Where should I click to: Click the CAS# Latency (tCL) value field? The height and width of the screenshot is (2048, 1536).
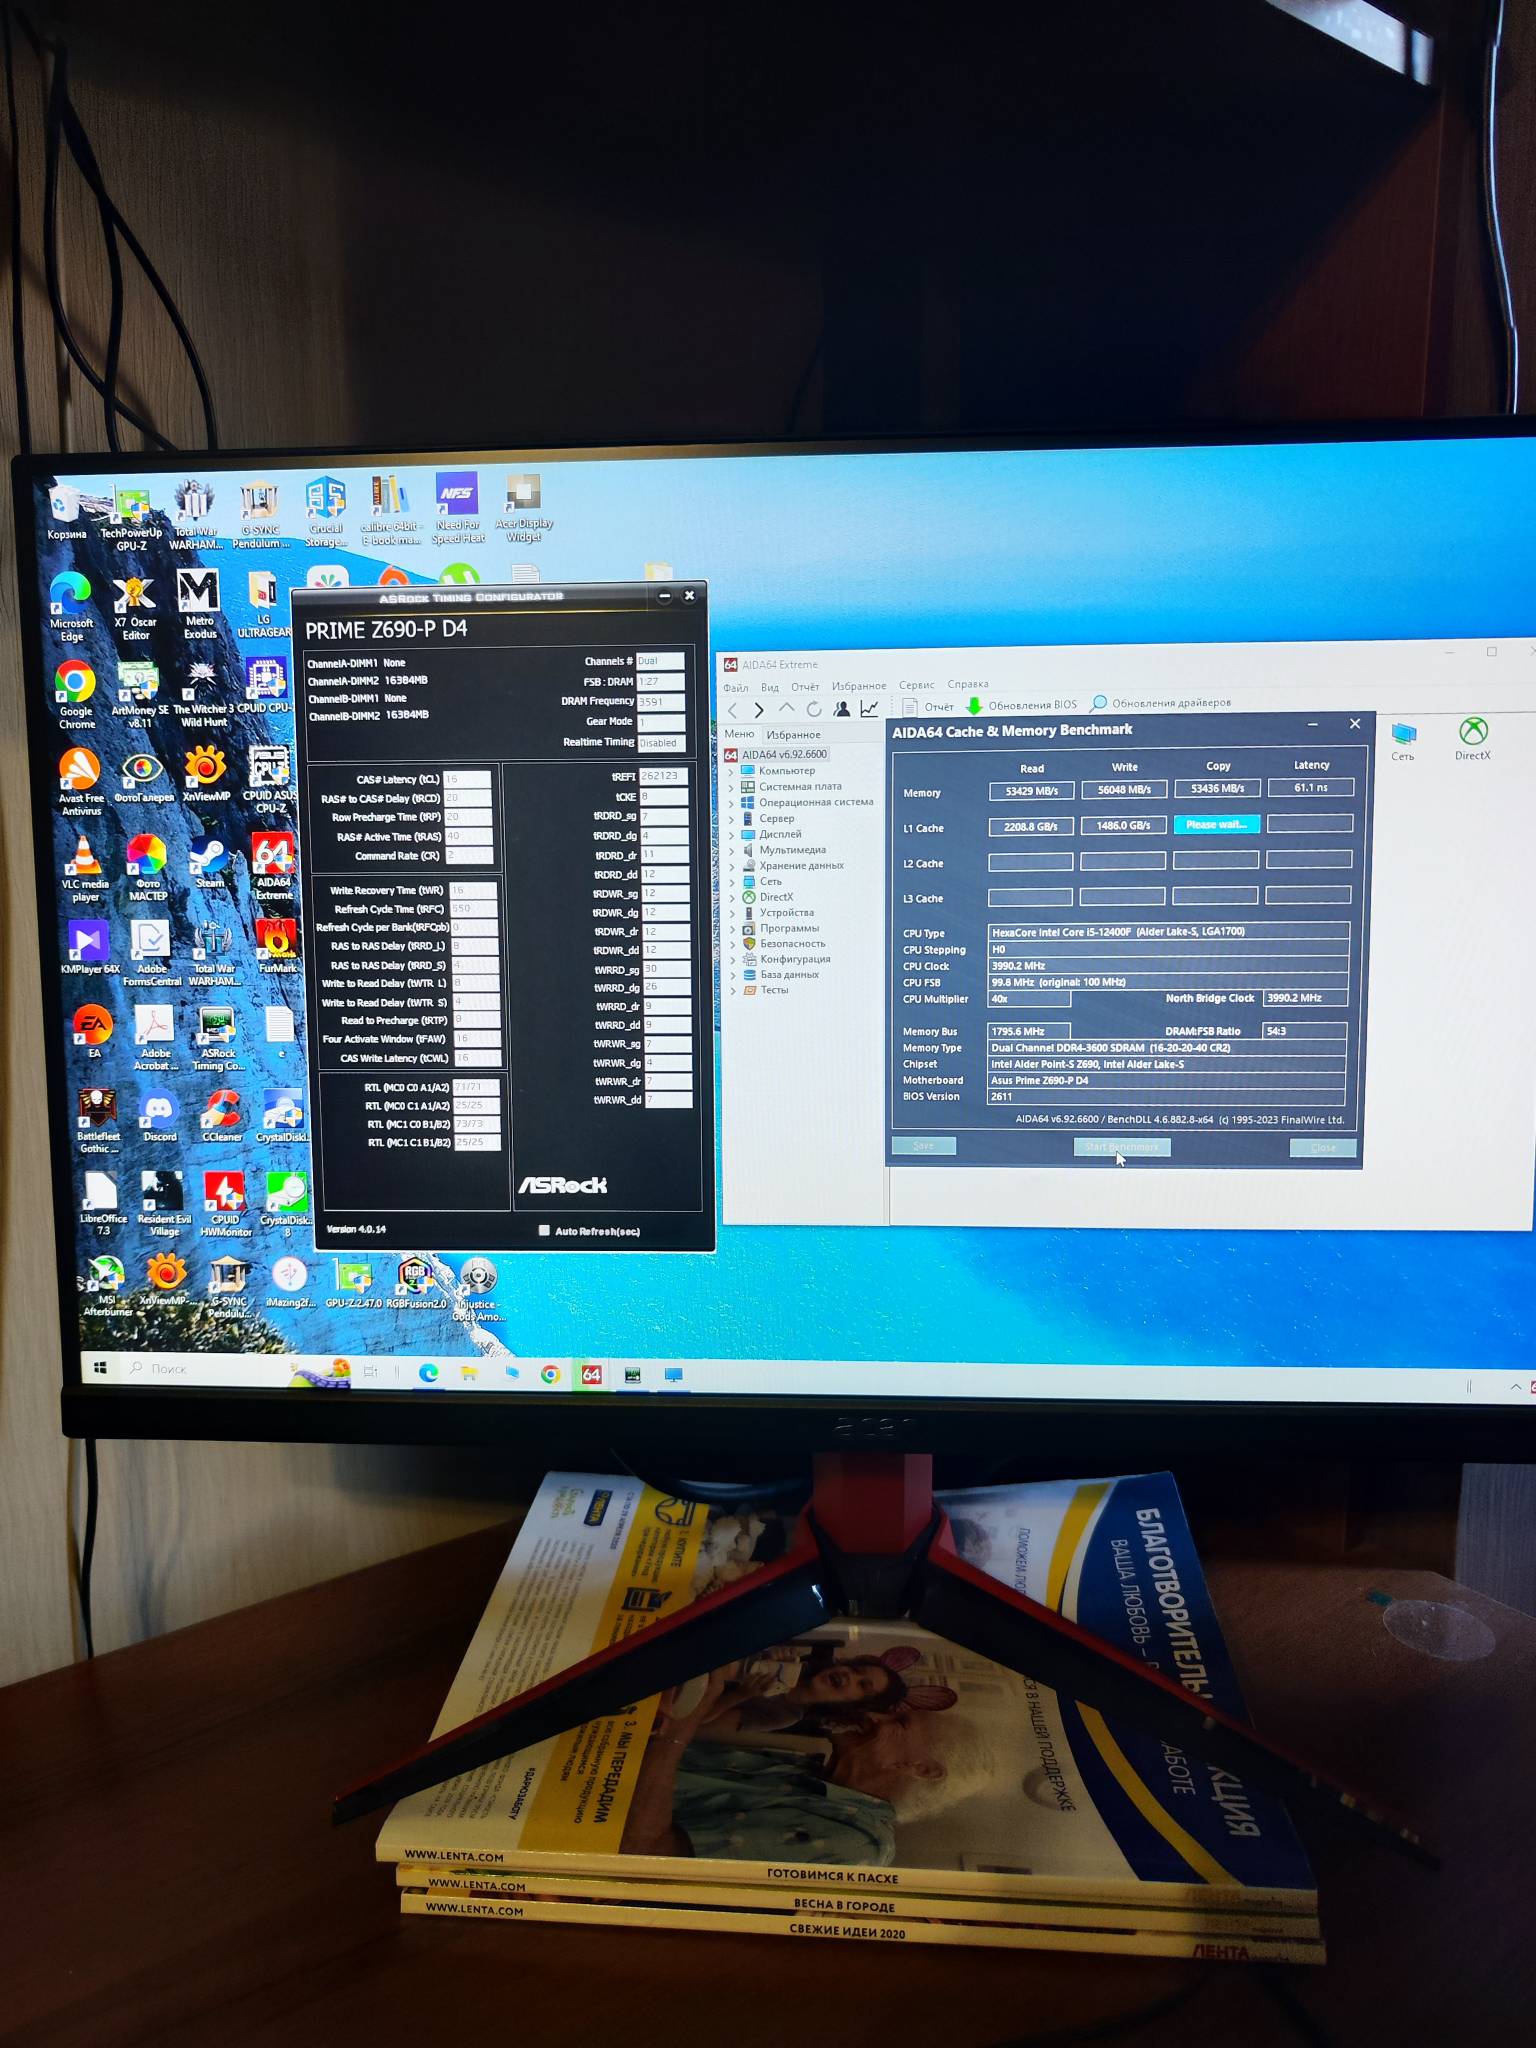pos(467,779)
